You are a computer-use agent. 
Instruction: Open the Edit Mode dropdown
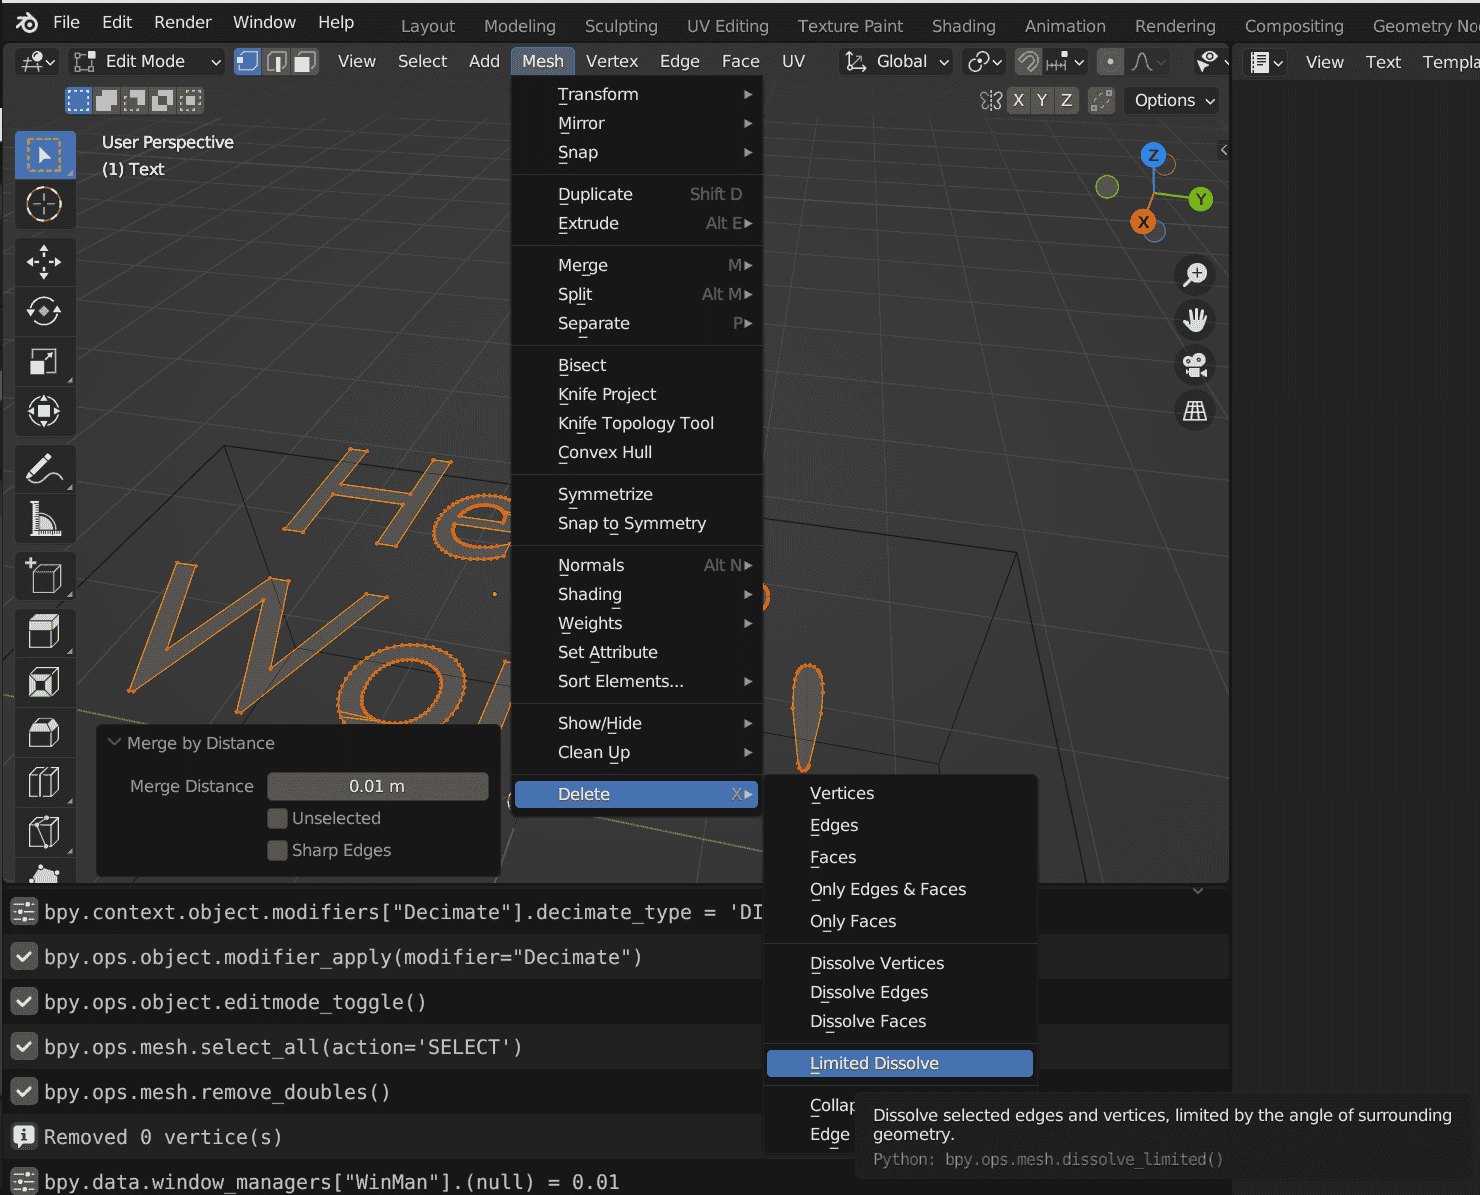[x=147, y=62]
